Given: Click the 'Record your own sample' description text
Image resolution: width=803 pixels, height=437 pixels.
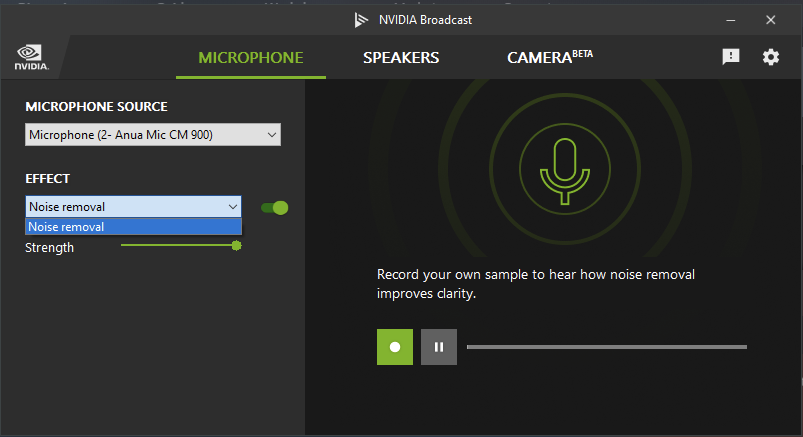Looking at the screenshot, I should (x=536, y=284).
